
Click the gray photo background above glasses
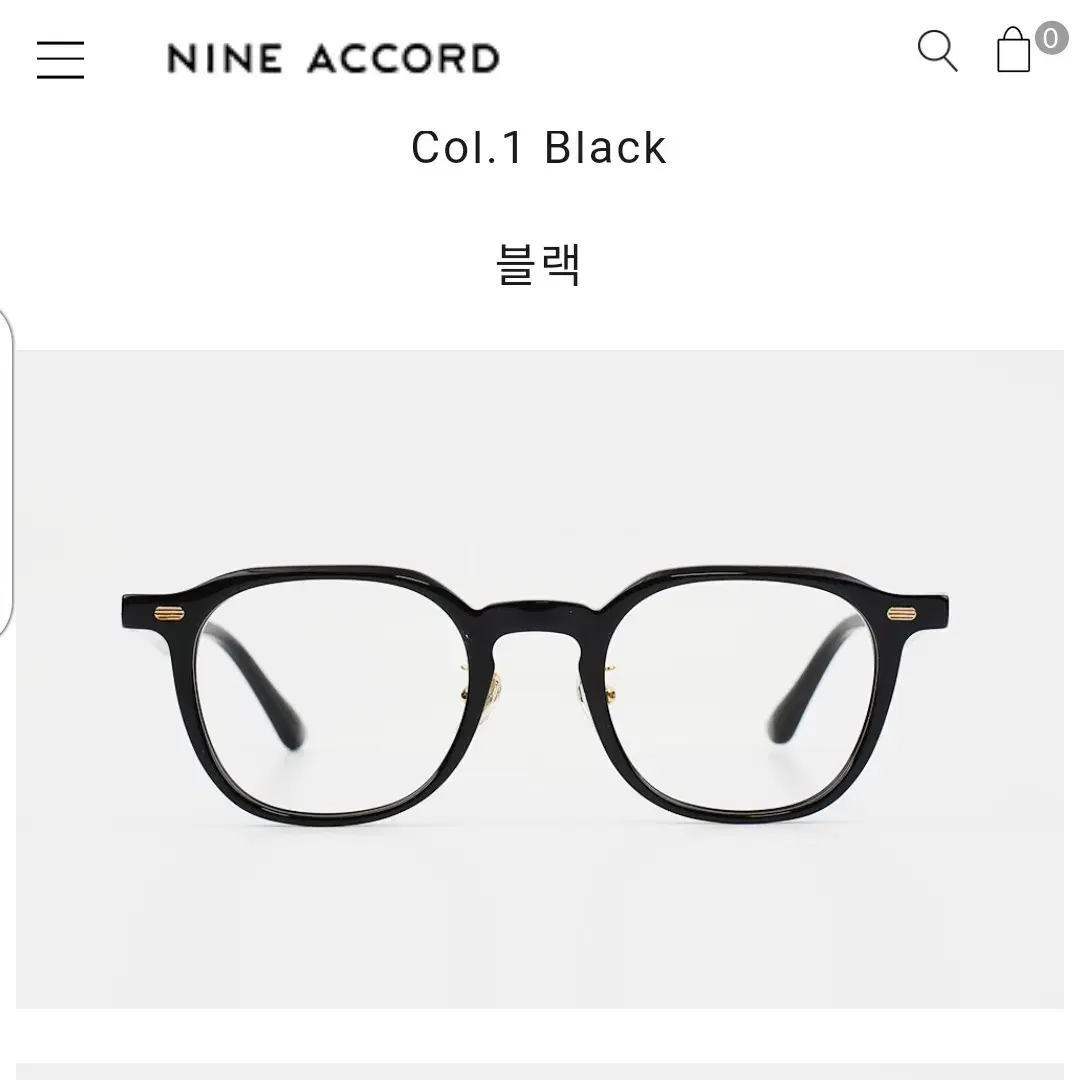pyautogui.click(x=540, y=455)
